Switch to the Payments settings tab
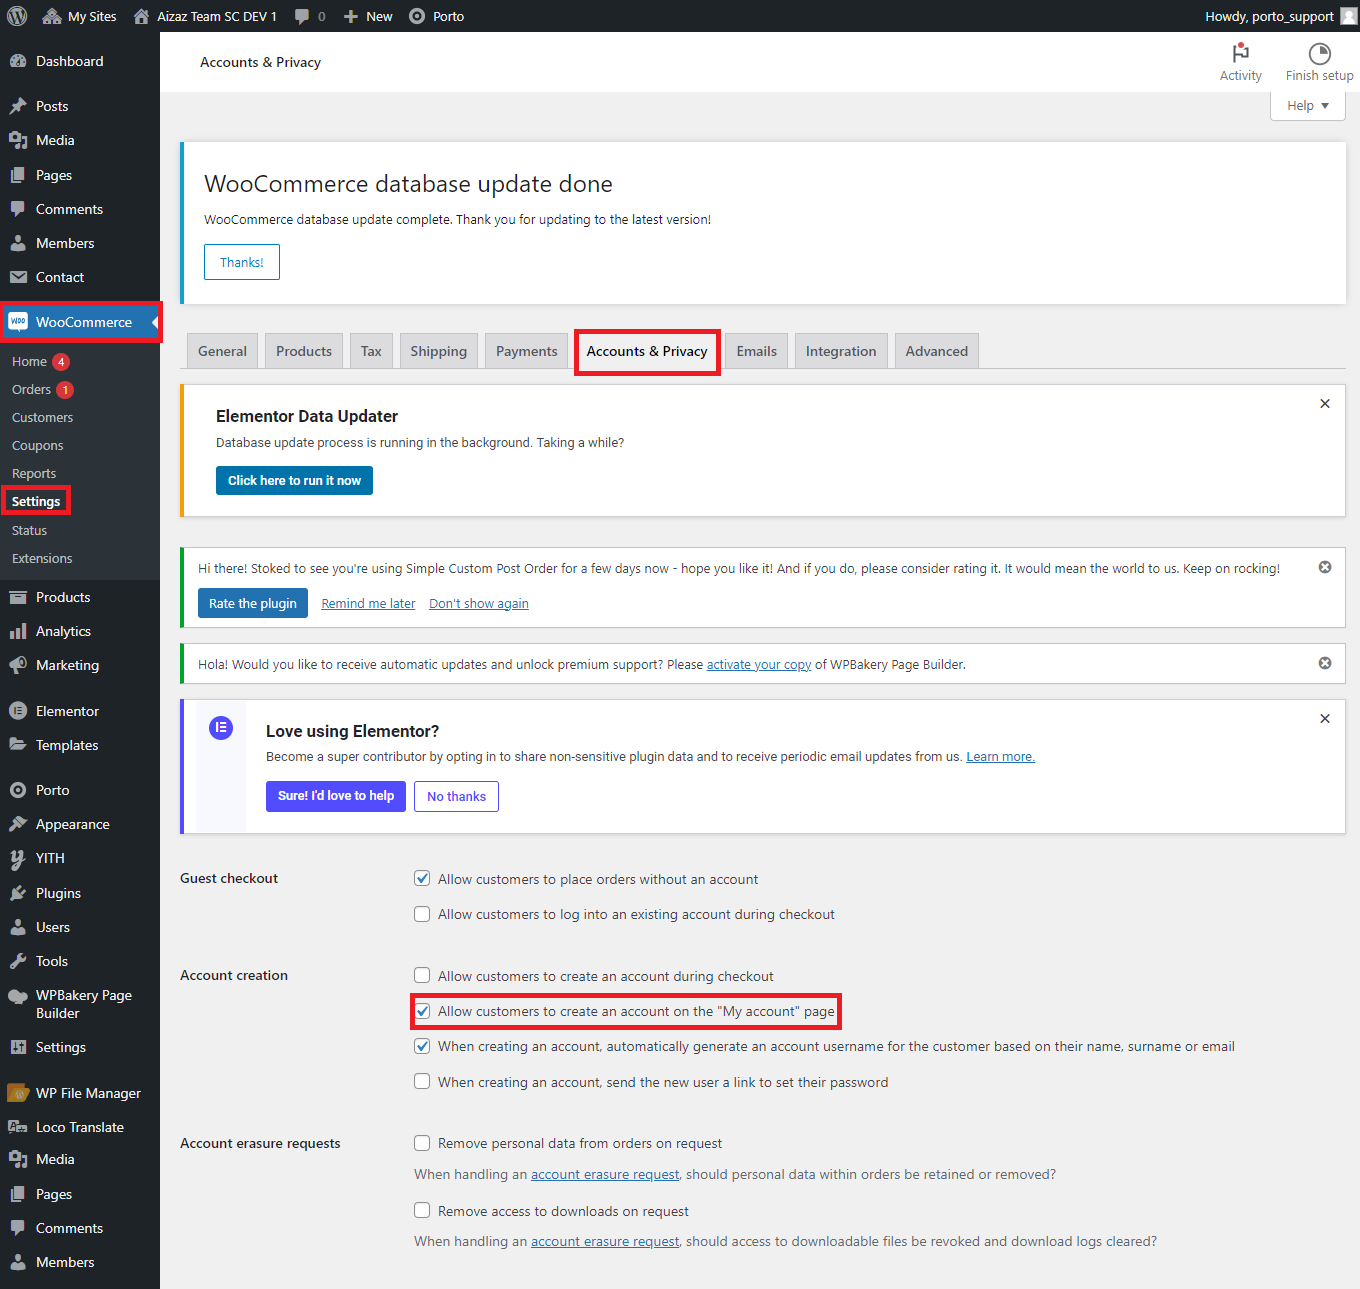 tap(527, 351)
